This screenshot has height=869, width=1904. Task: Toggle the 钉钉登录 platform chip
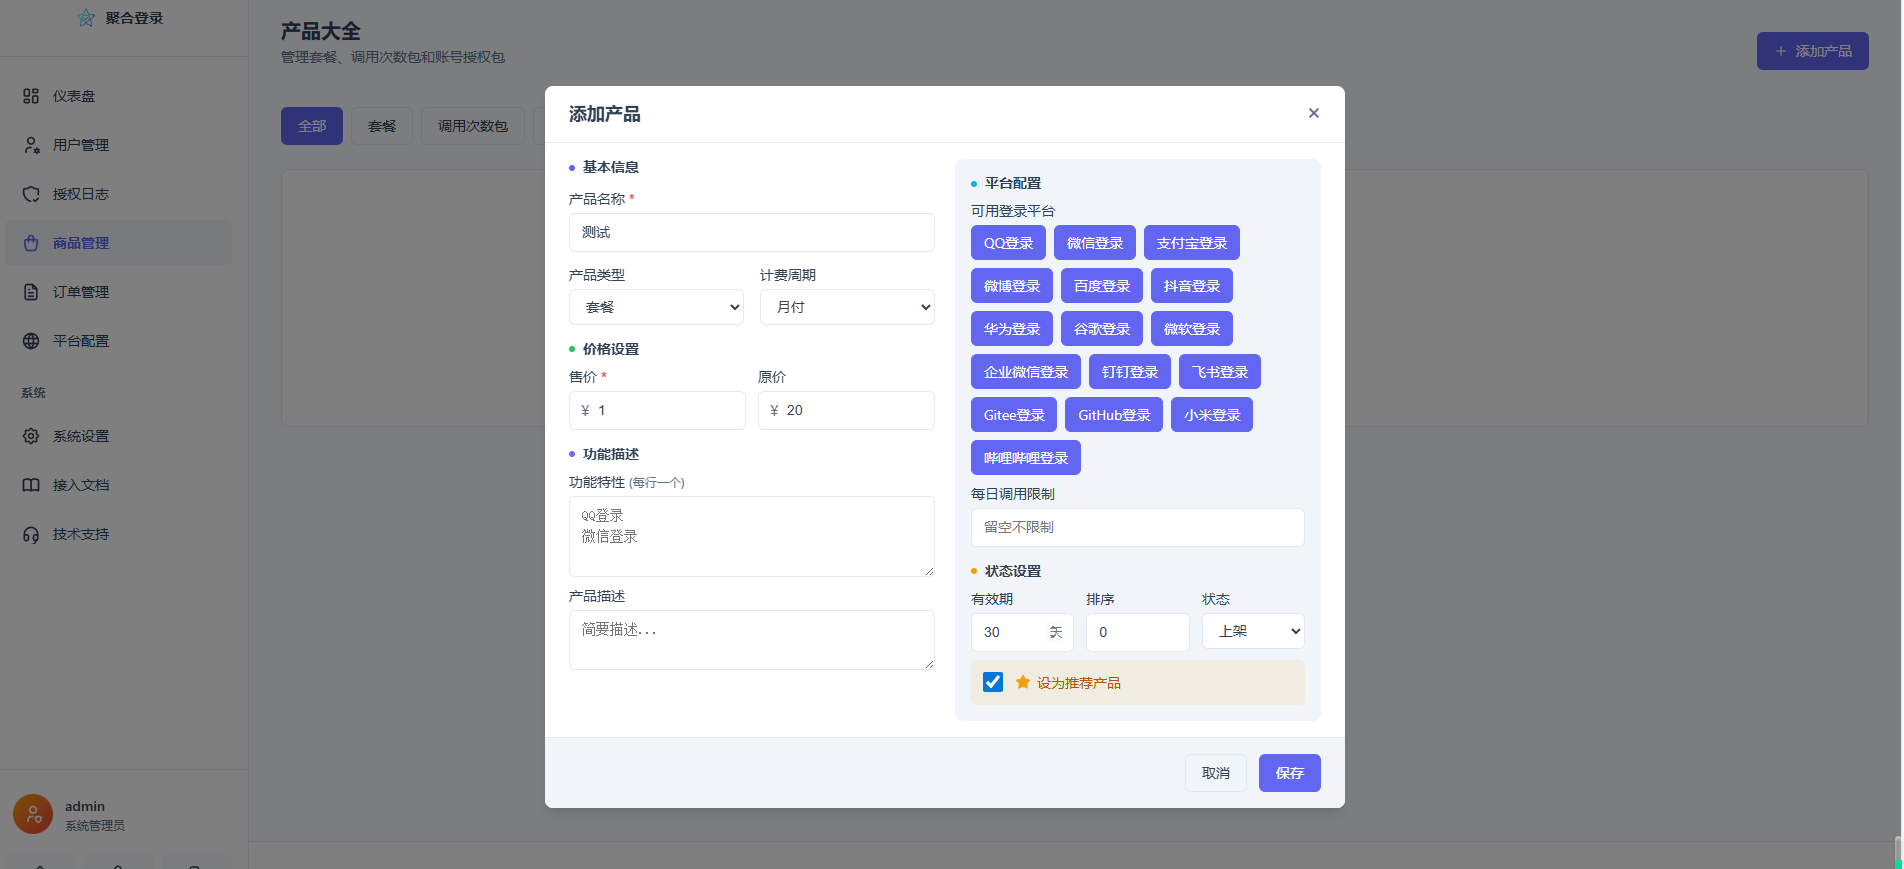(1130, 372)
